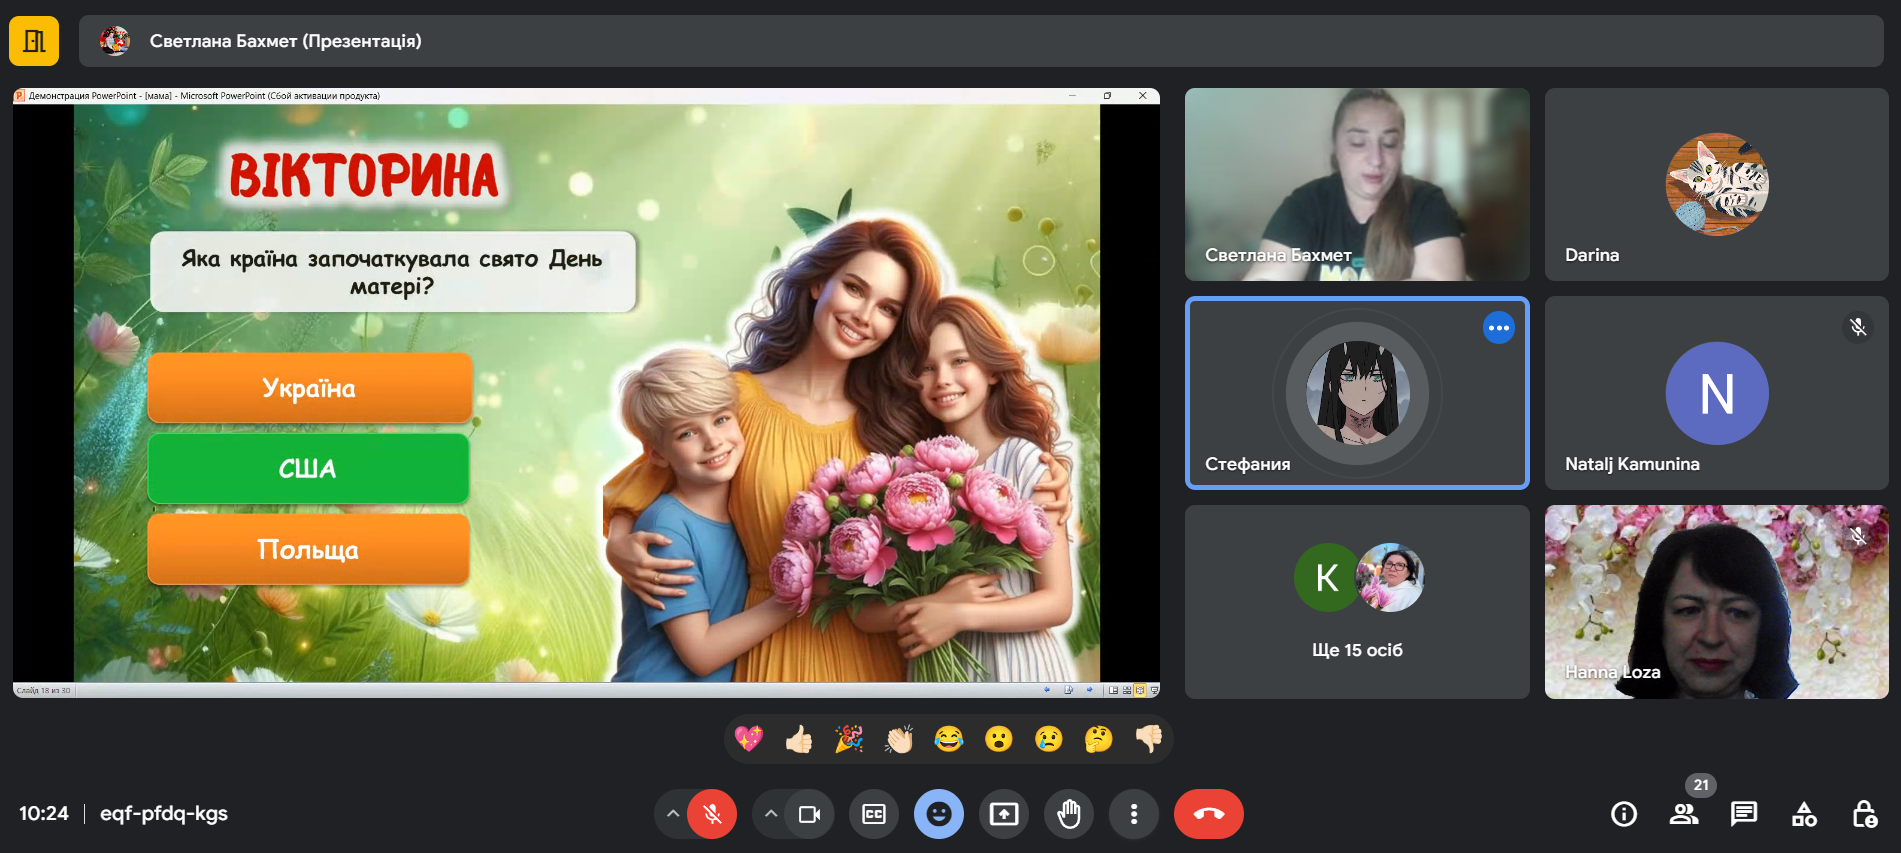Open the participants list icon
This screenshot has width=1901, height=853.
tap(1684, 814)
